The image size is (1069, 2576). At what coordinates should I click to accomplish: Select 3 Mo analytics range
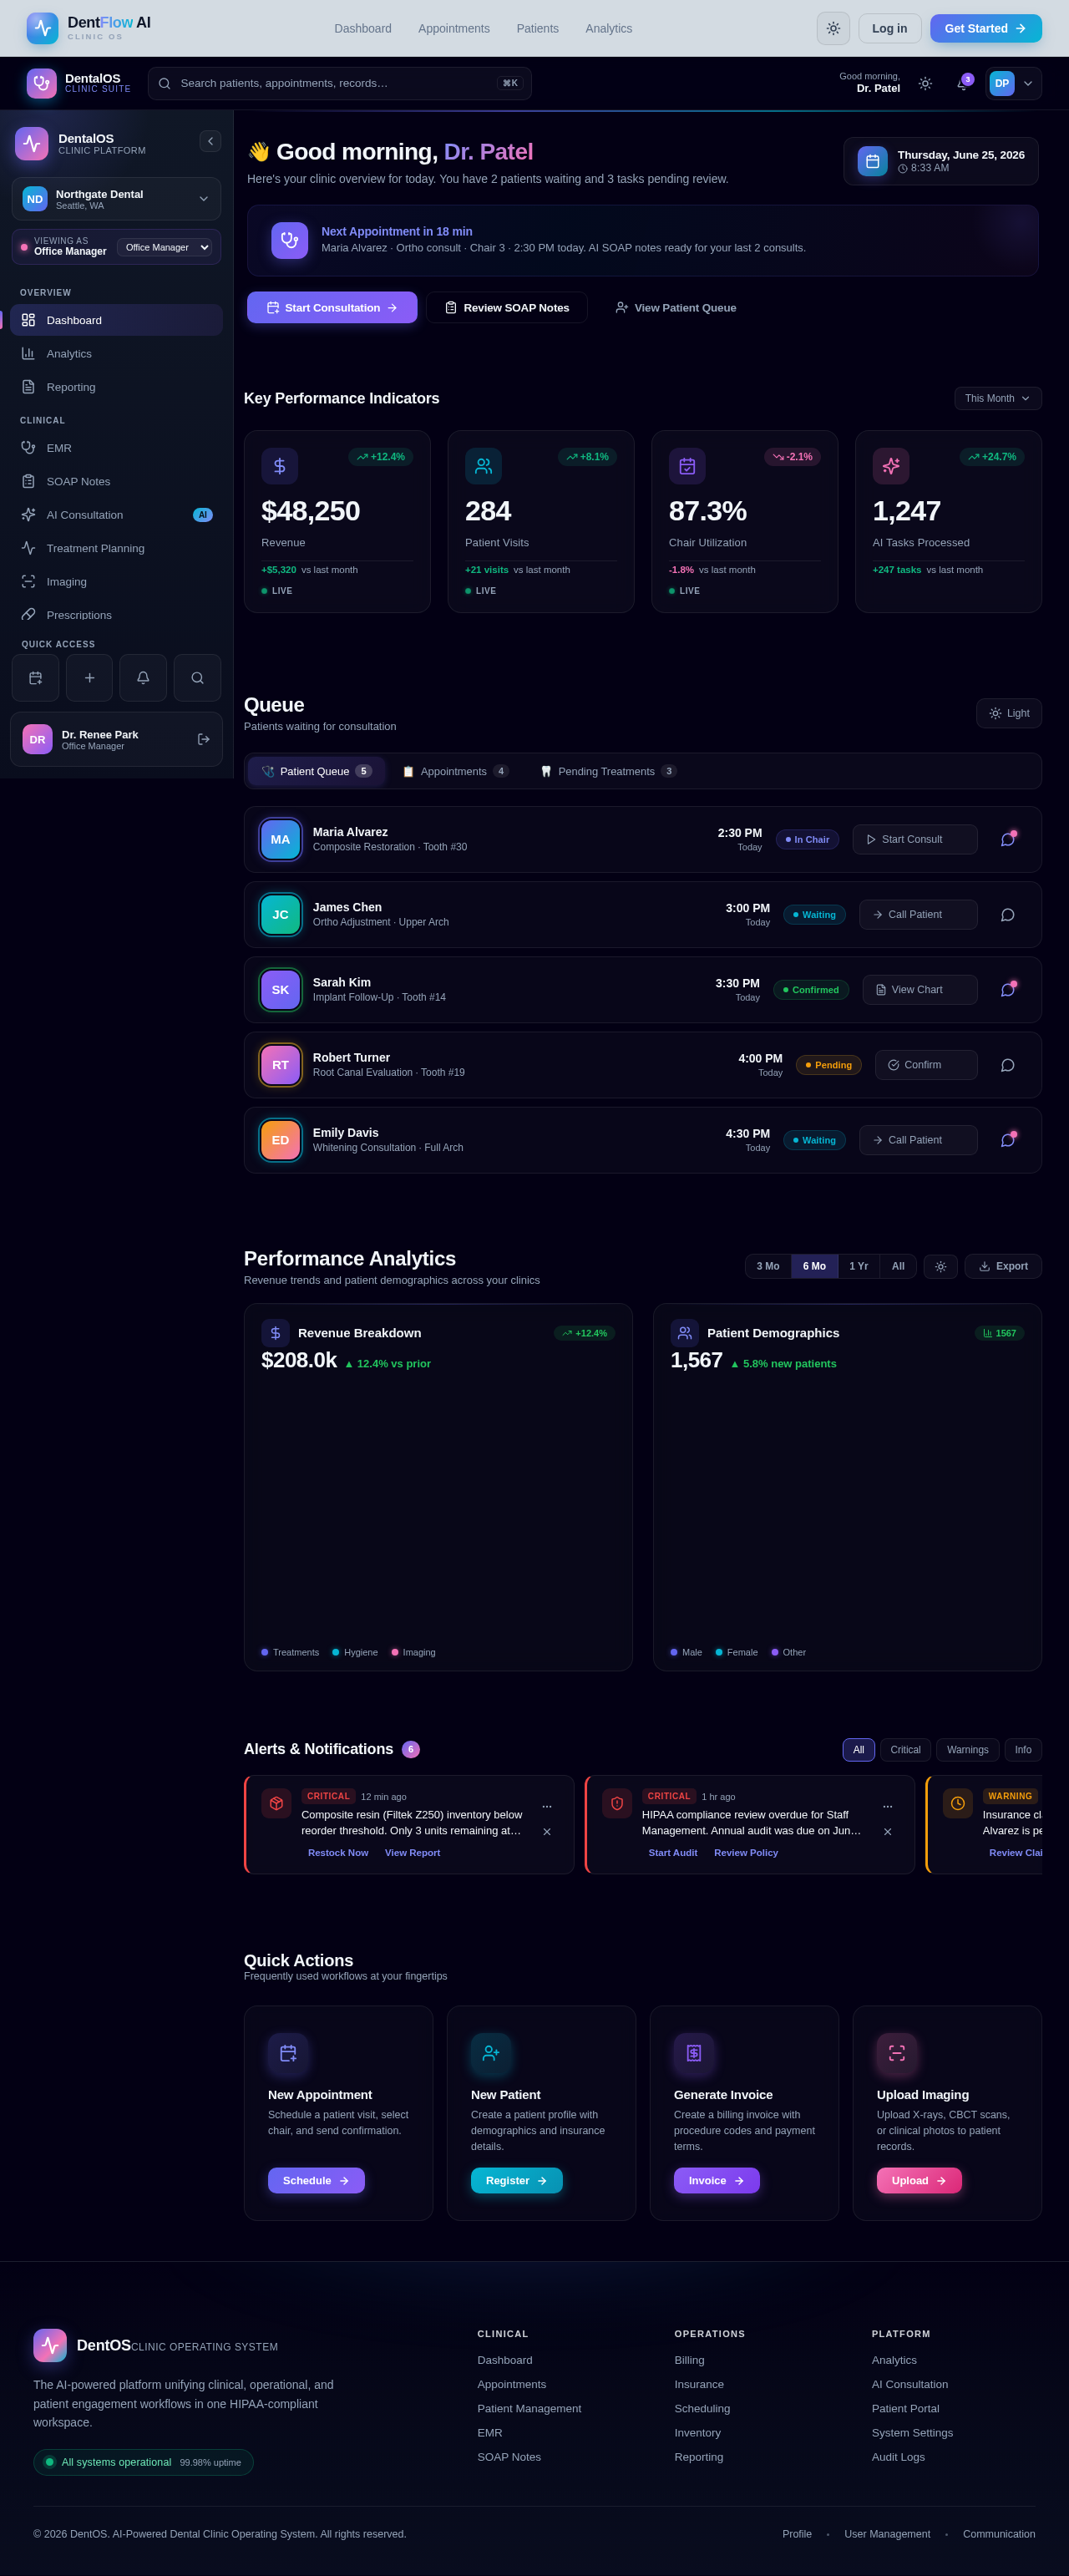coord(768,1266)
